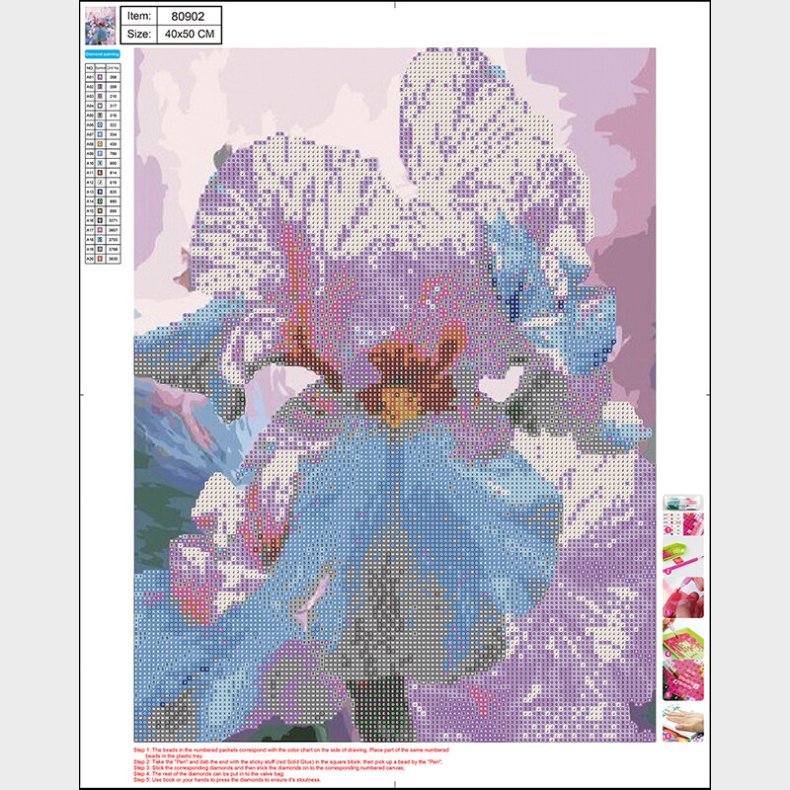Click the DMC No. header cell

tap(113, 68)
